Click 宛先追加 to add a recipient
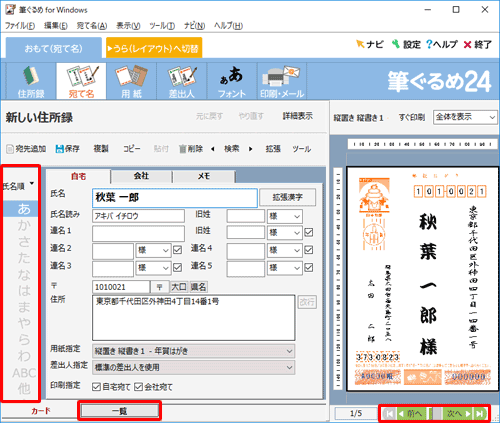Image resolution: width=500 pixels, height=423 pixels. click(x=26, y=149)
